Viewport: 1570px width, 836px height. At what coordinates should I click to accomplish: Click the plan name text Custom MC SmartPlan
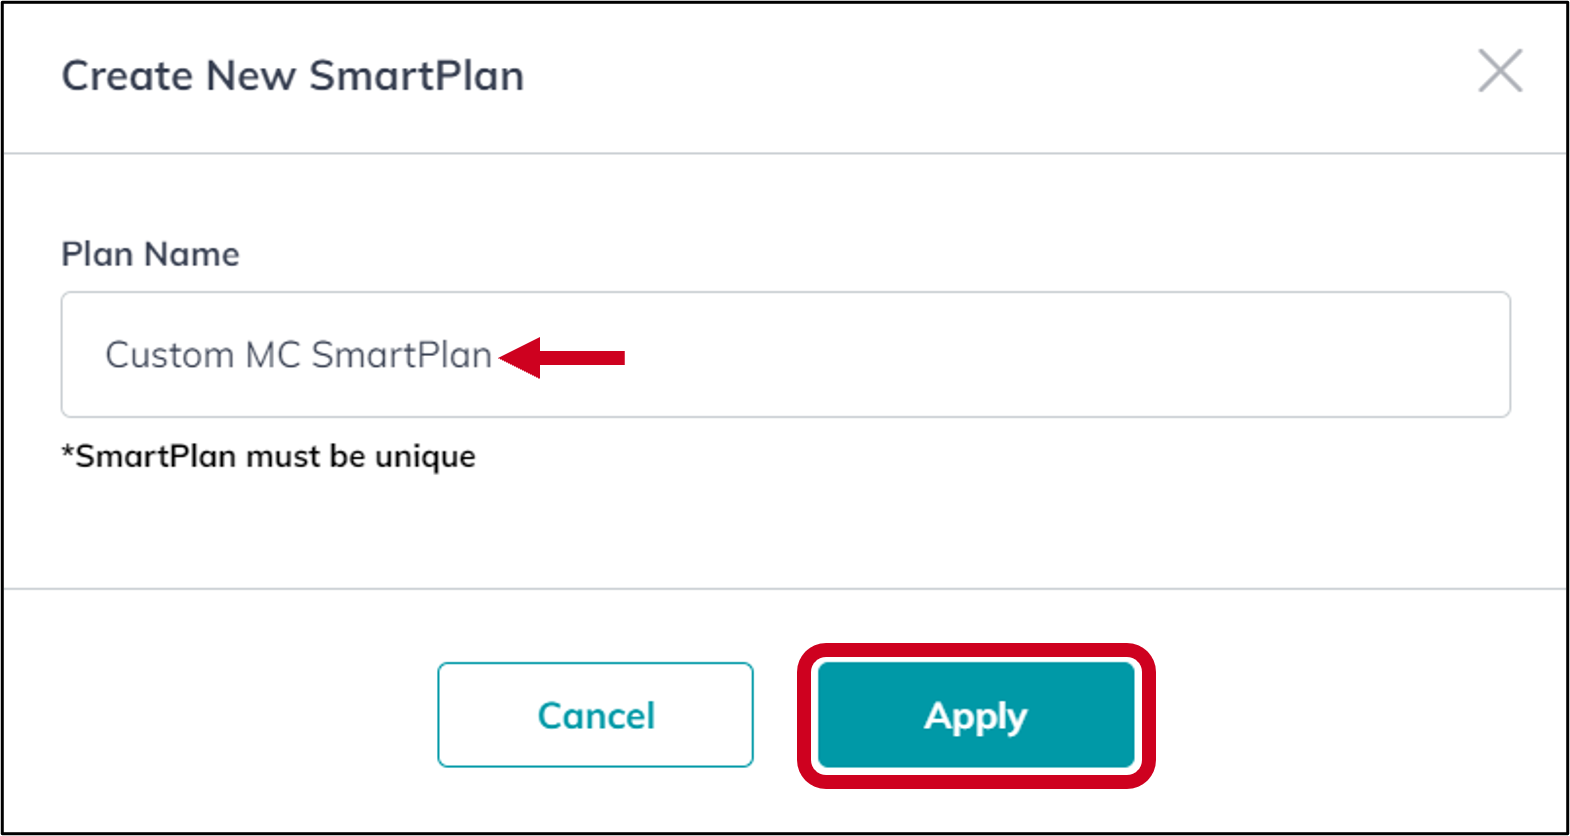(x=297, y=355)
